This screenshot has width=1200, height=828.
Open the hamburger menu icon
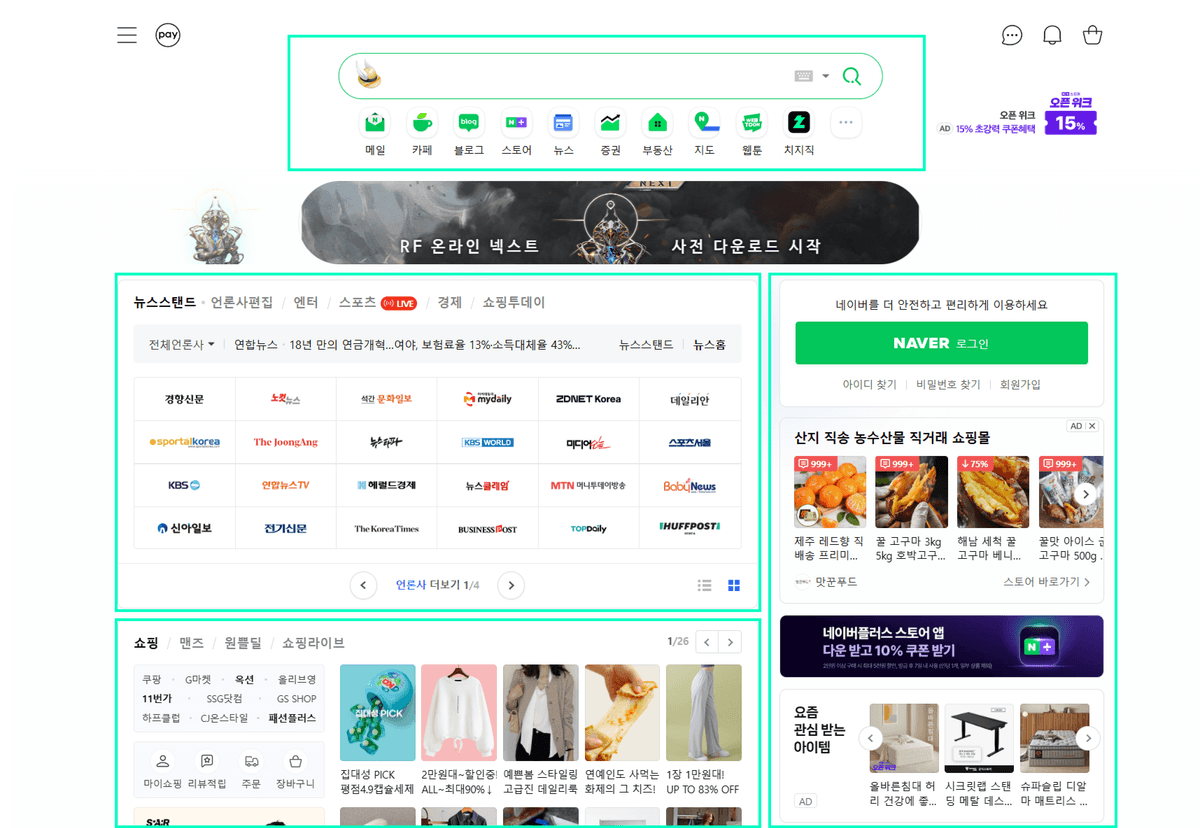point(127,35)
